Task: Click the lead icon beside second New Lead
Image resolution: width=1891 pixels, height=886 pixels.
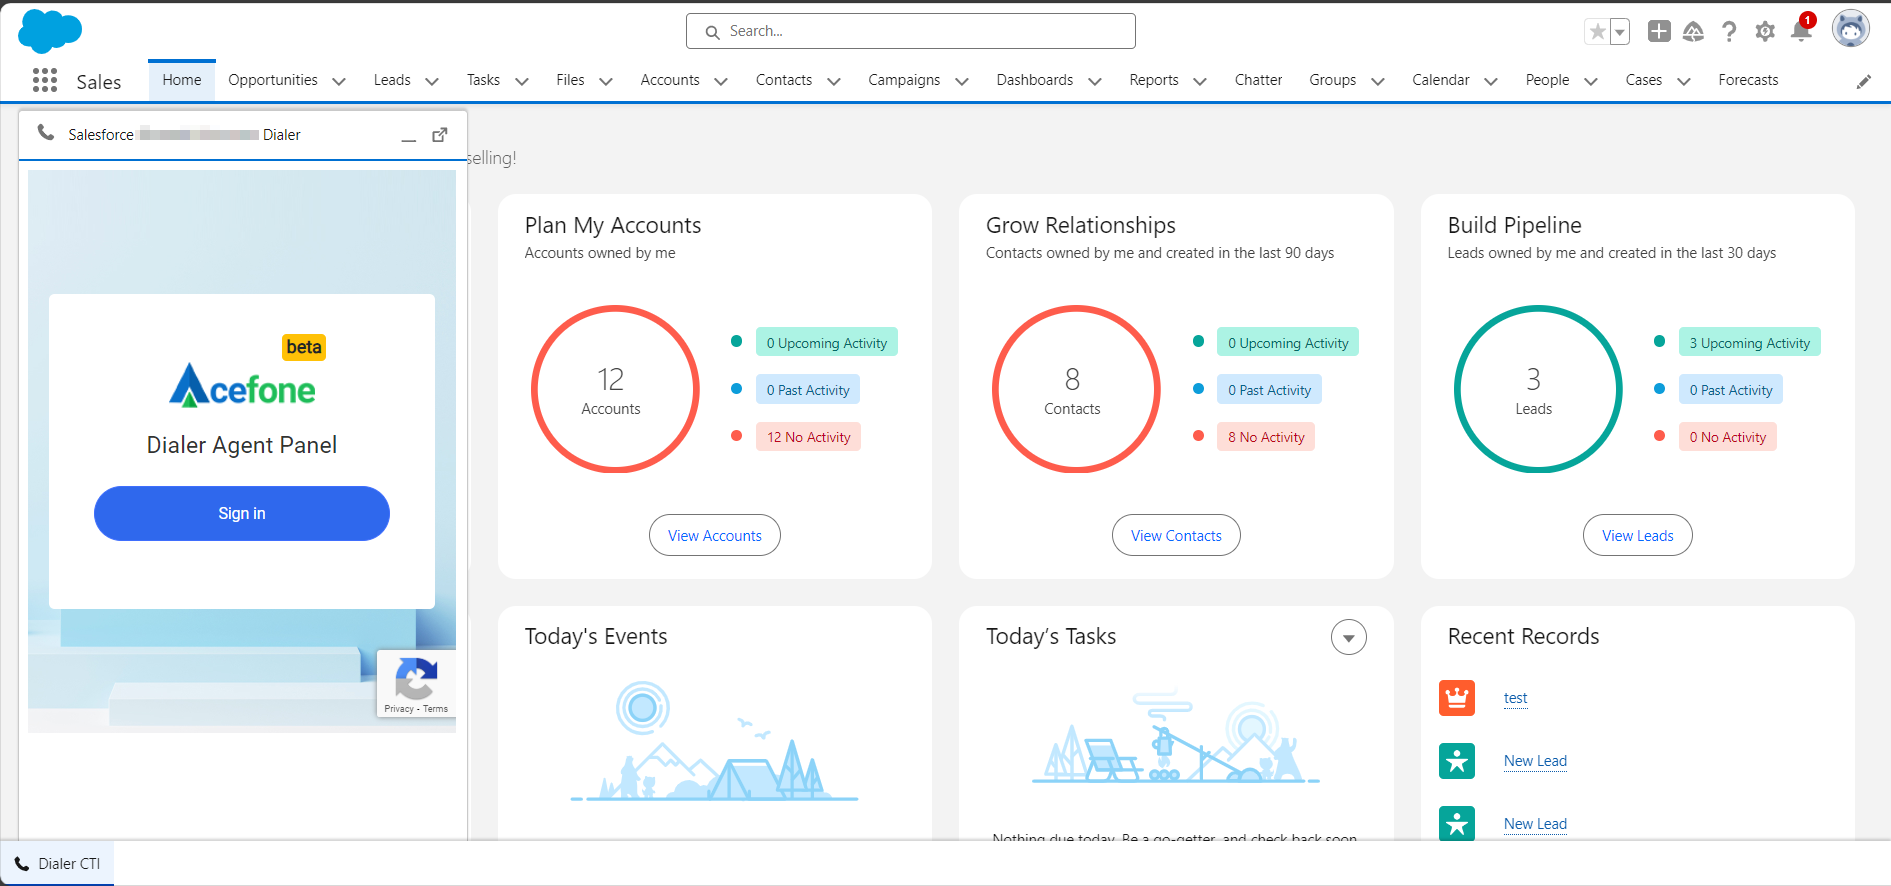Action: [1457, 824]
